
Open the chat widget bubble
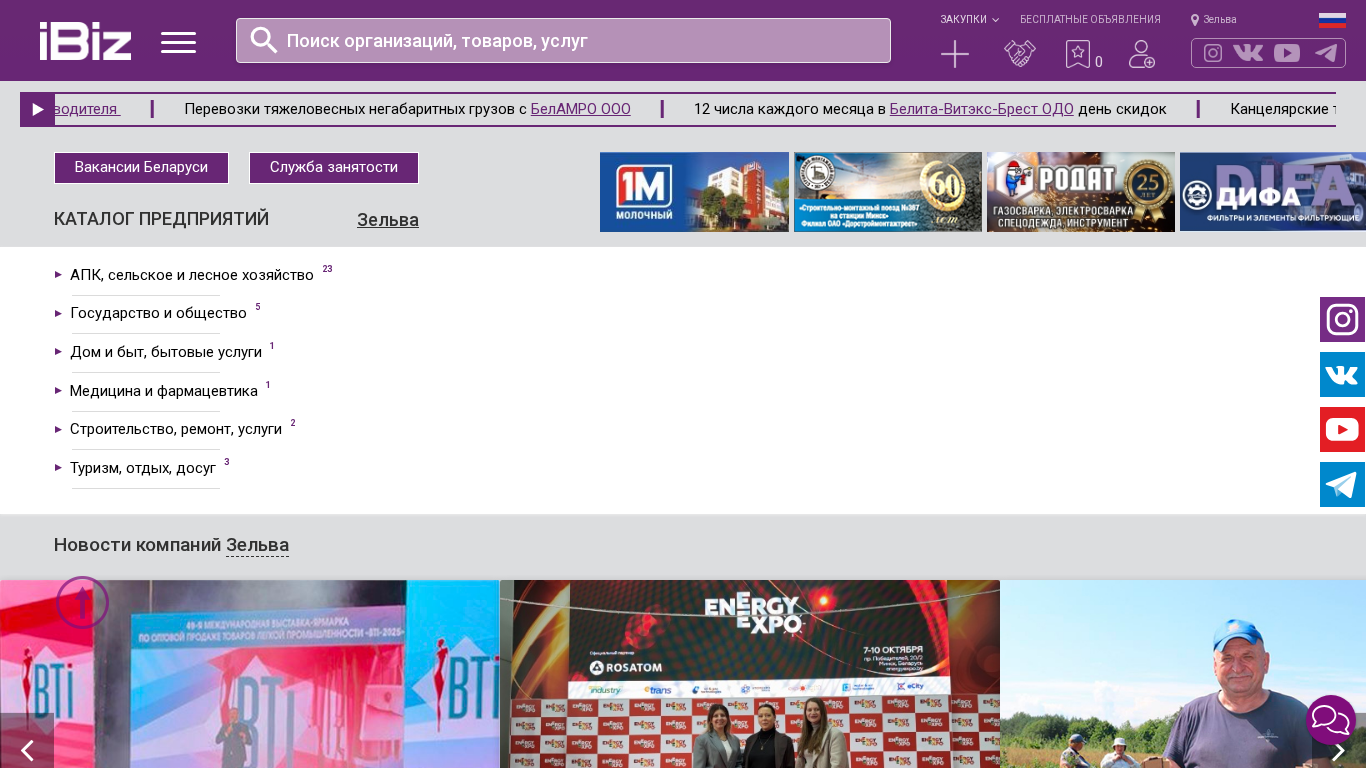tap(1331, 720)
